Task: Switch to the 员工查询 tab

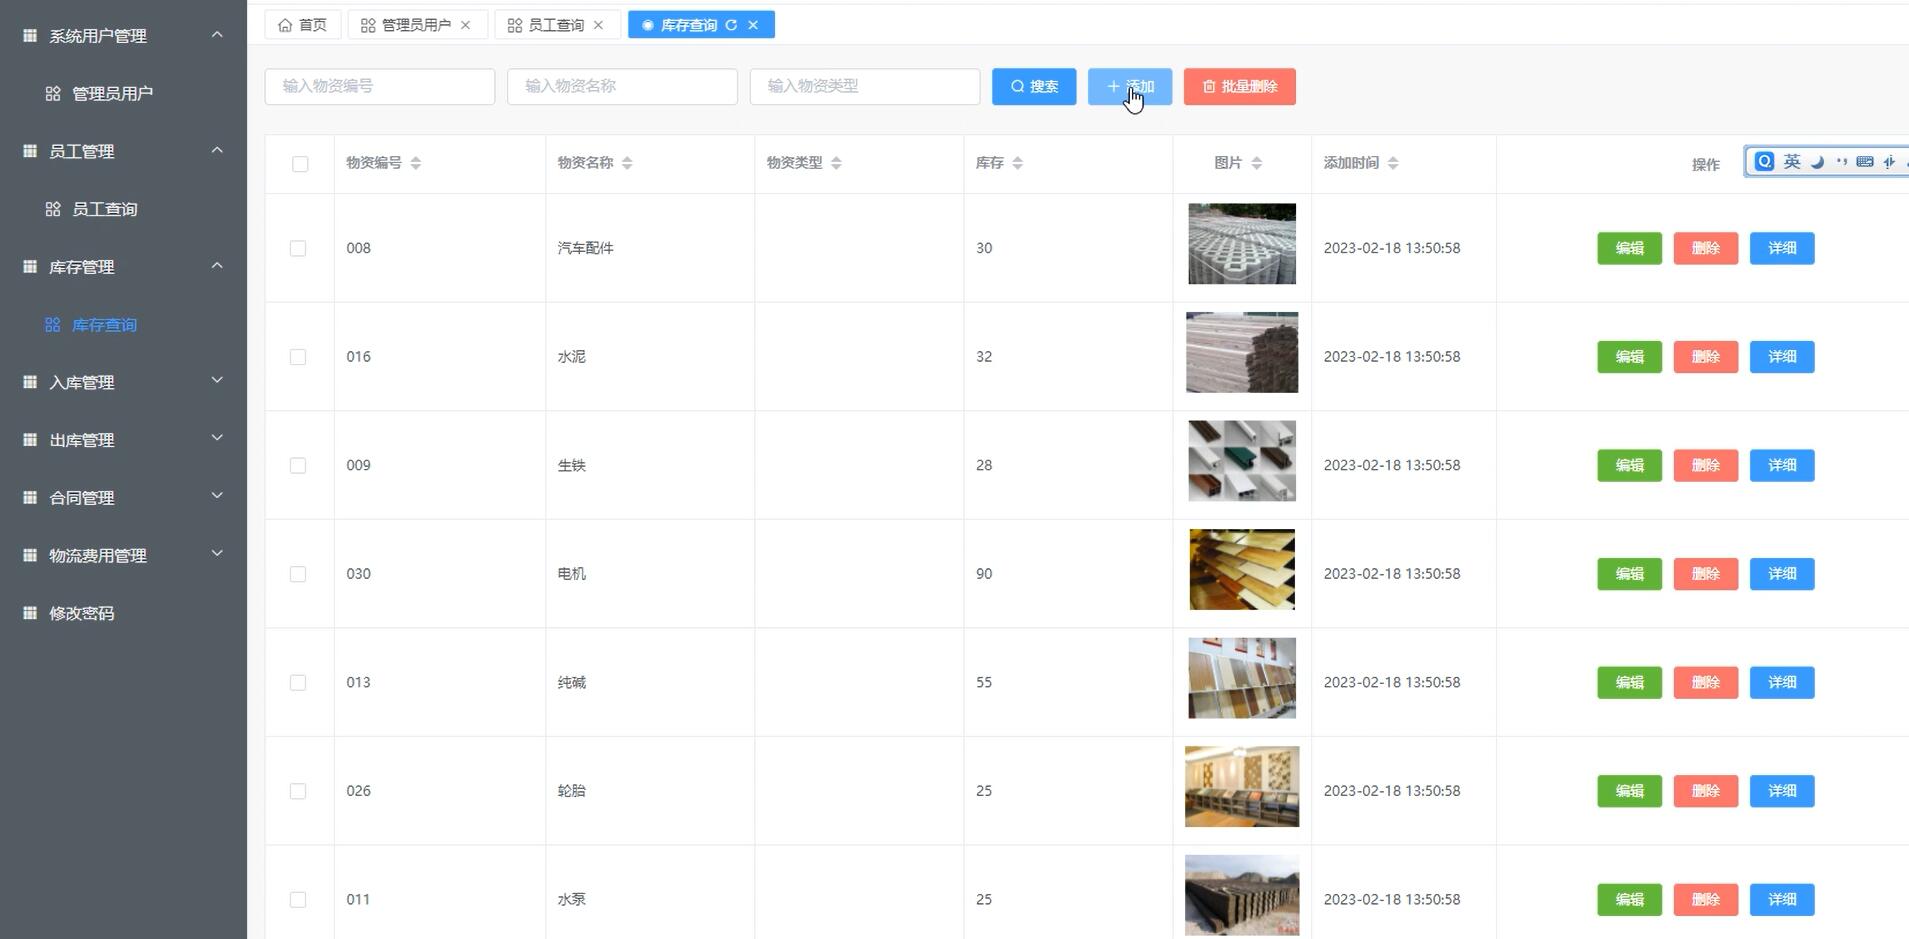Action: (x=557, y=25)
